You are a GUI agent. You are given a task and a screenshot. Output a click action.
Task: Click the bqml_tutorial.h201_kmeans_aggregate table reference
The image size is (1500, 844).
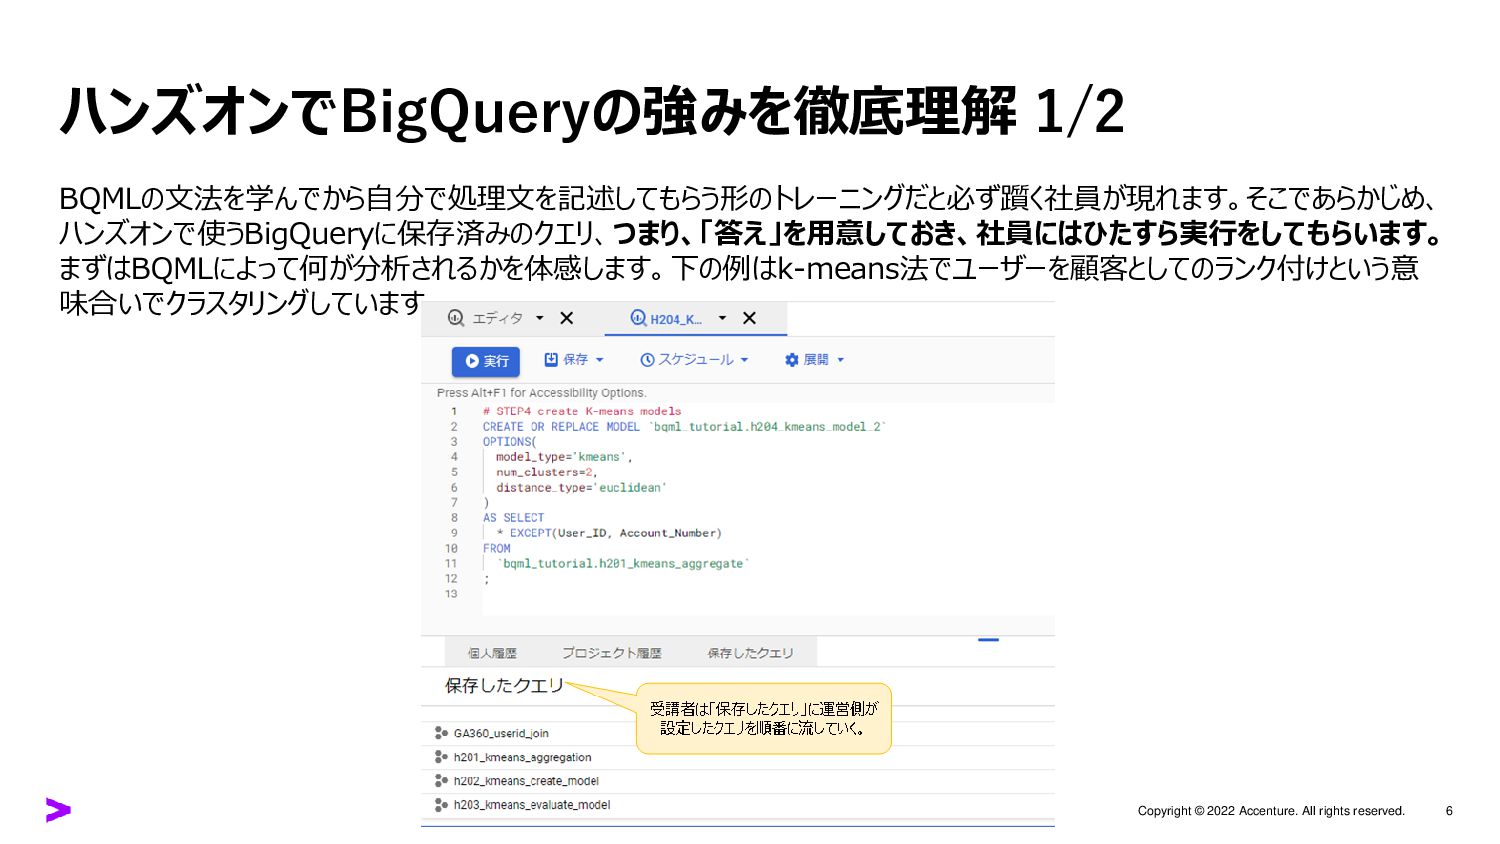[x=623, y=564]
